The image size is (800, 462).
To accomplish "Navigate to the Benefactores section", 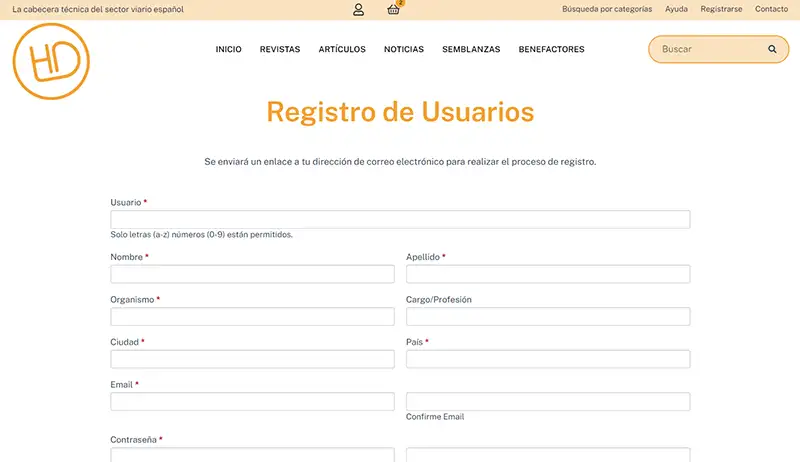I will [551, 49].
